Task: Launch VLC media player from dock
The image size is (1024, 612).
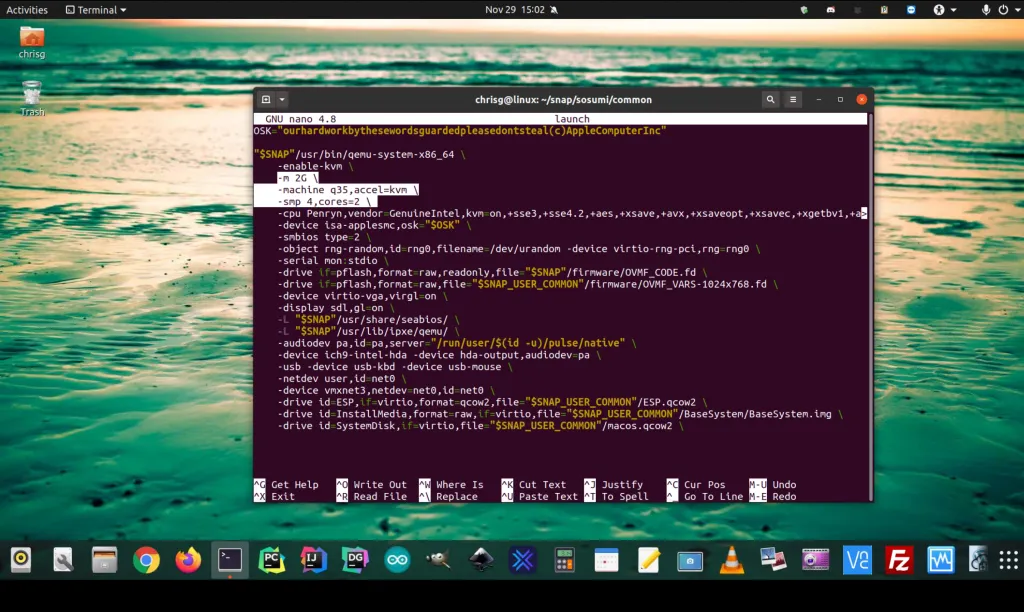Action: [x=731, y=559]
